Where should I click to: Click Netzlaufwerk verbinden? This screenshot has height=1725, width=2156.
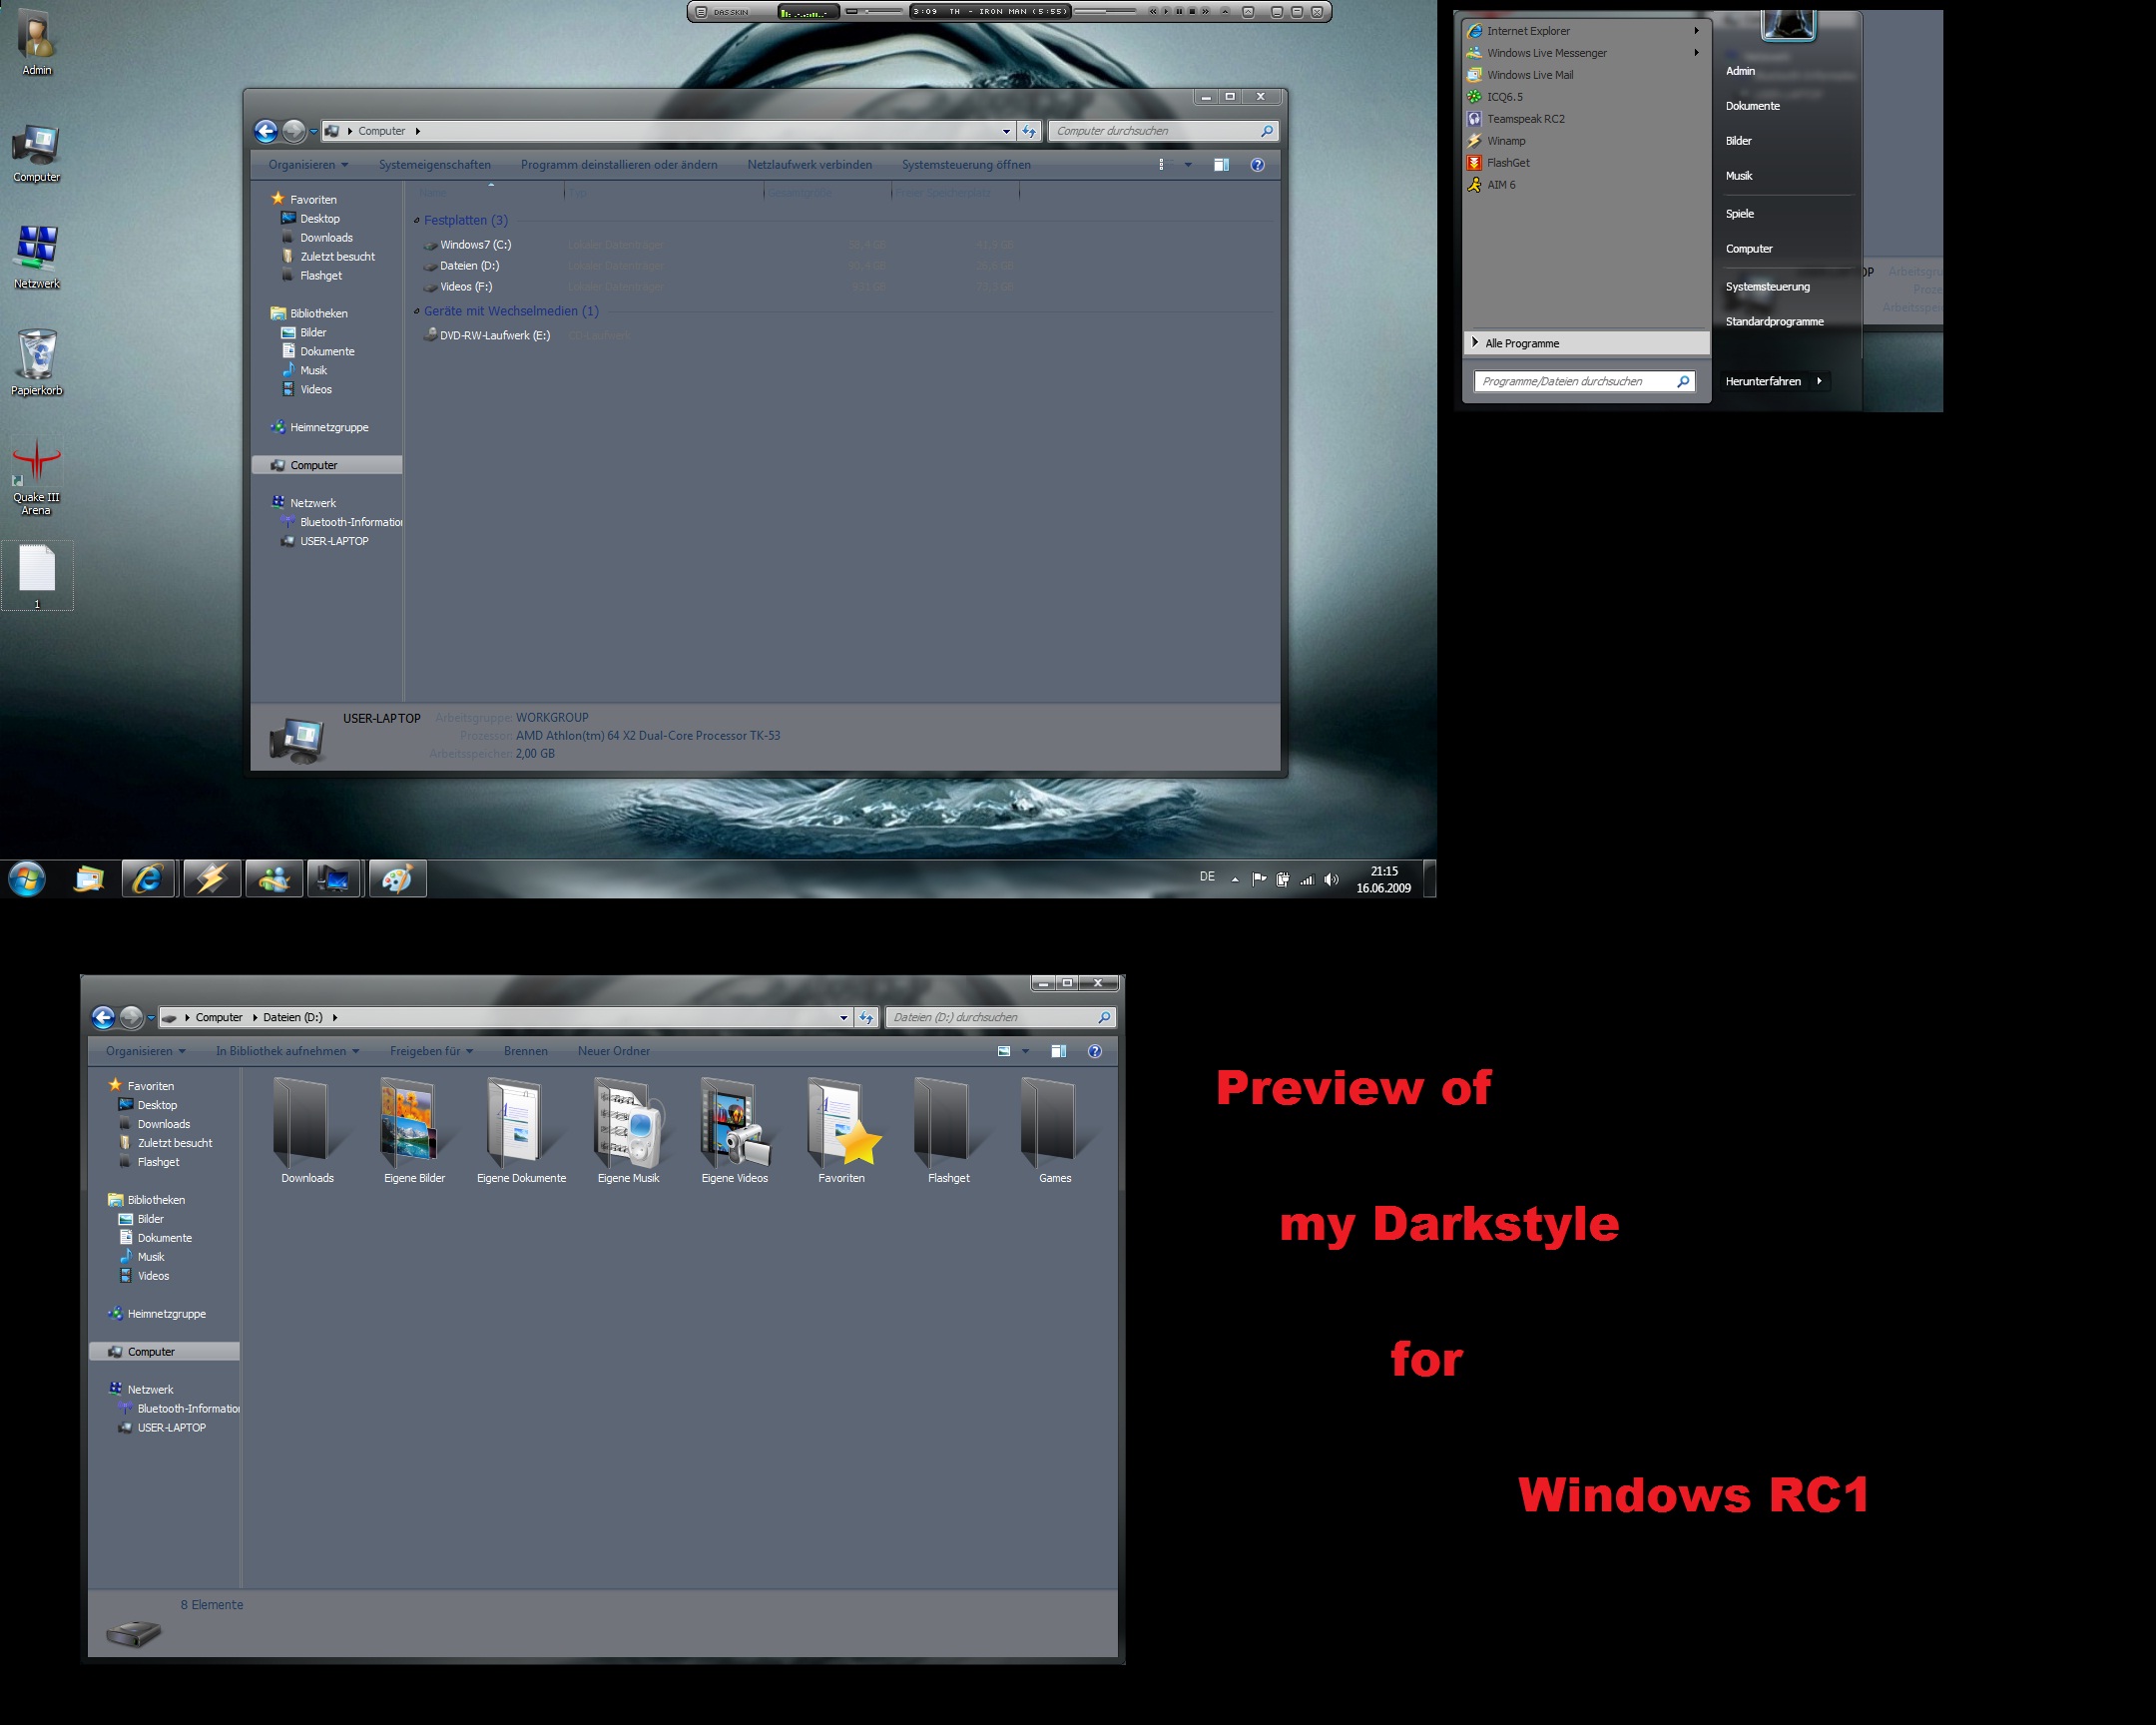coord(809,165)
